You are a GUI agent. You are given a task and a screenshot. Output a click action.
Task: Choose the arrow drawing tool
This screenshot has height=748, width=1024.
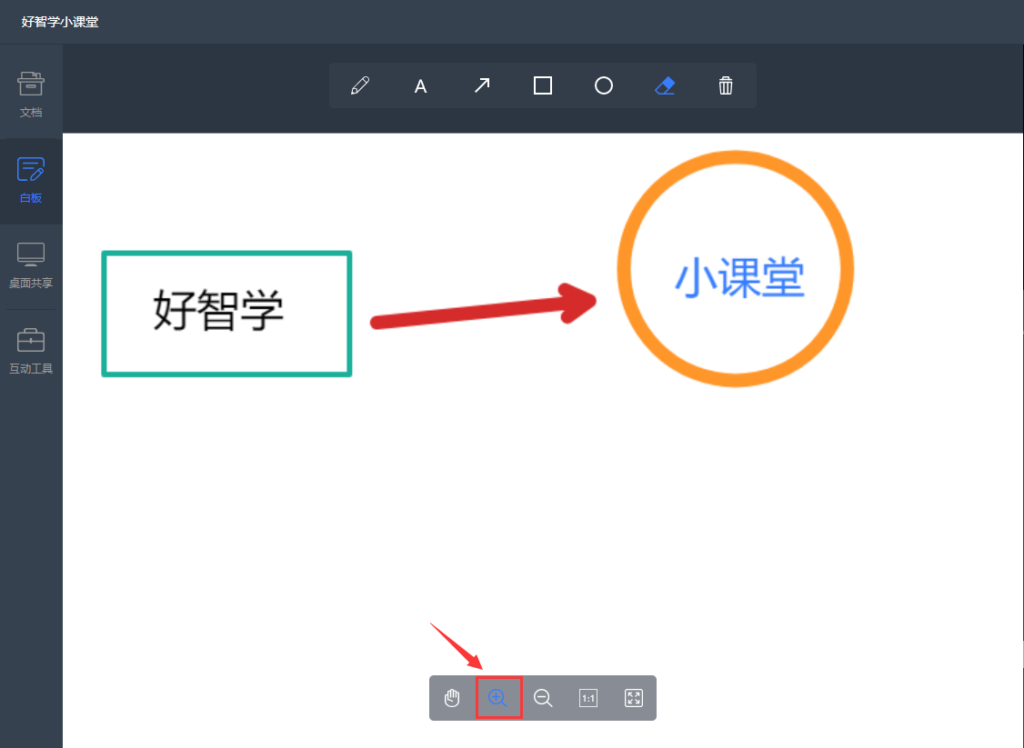point(482,86)
